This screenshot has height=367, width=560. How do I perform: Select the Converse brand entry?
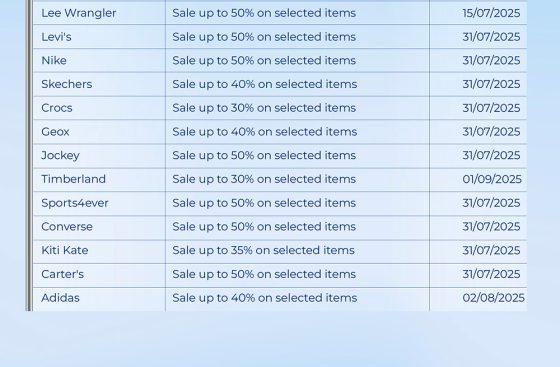coord(67,227)
